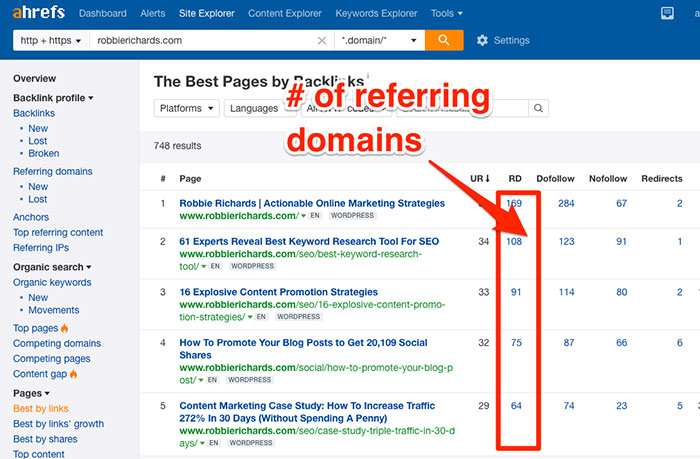Click Nofollow value 80 in row 3
Screen dimensions: 700x459
click(622, 292)
